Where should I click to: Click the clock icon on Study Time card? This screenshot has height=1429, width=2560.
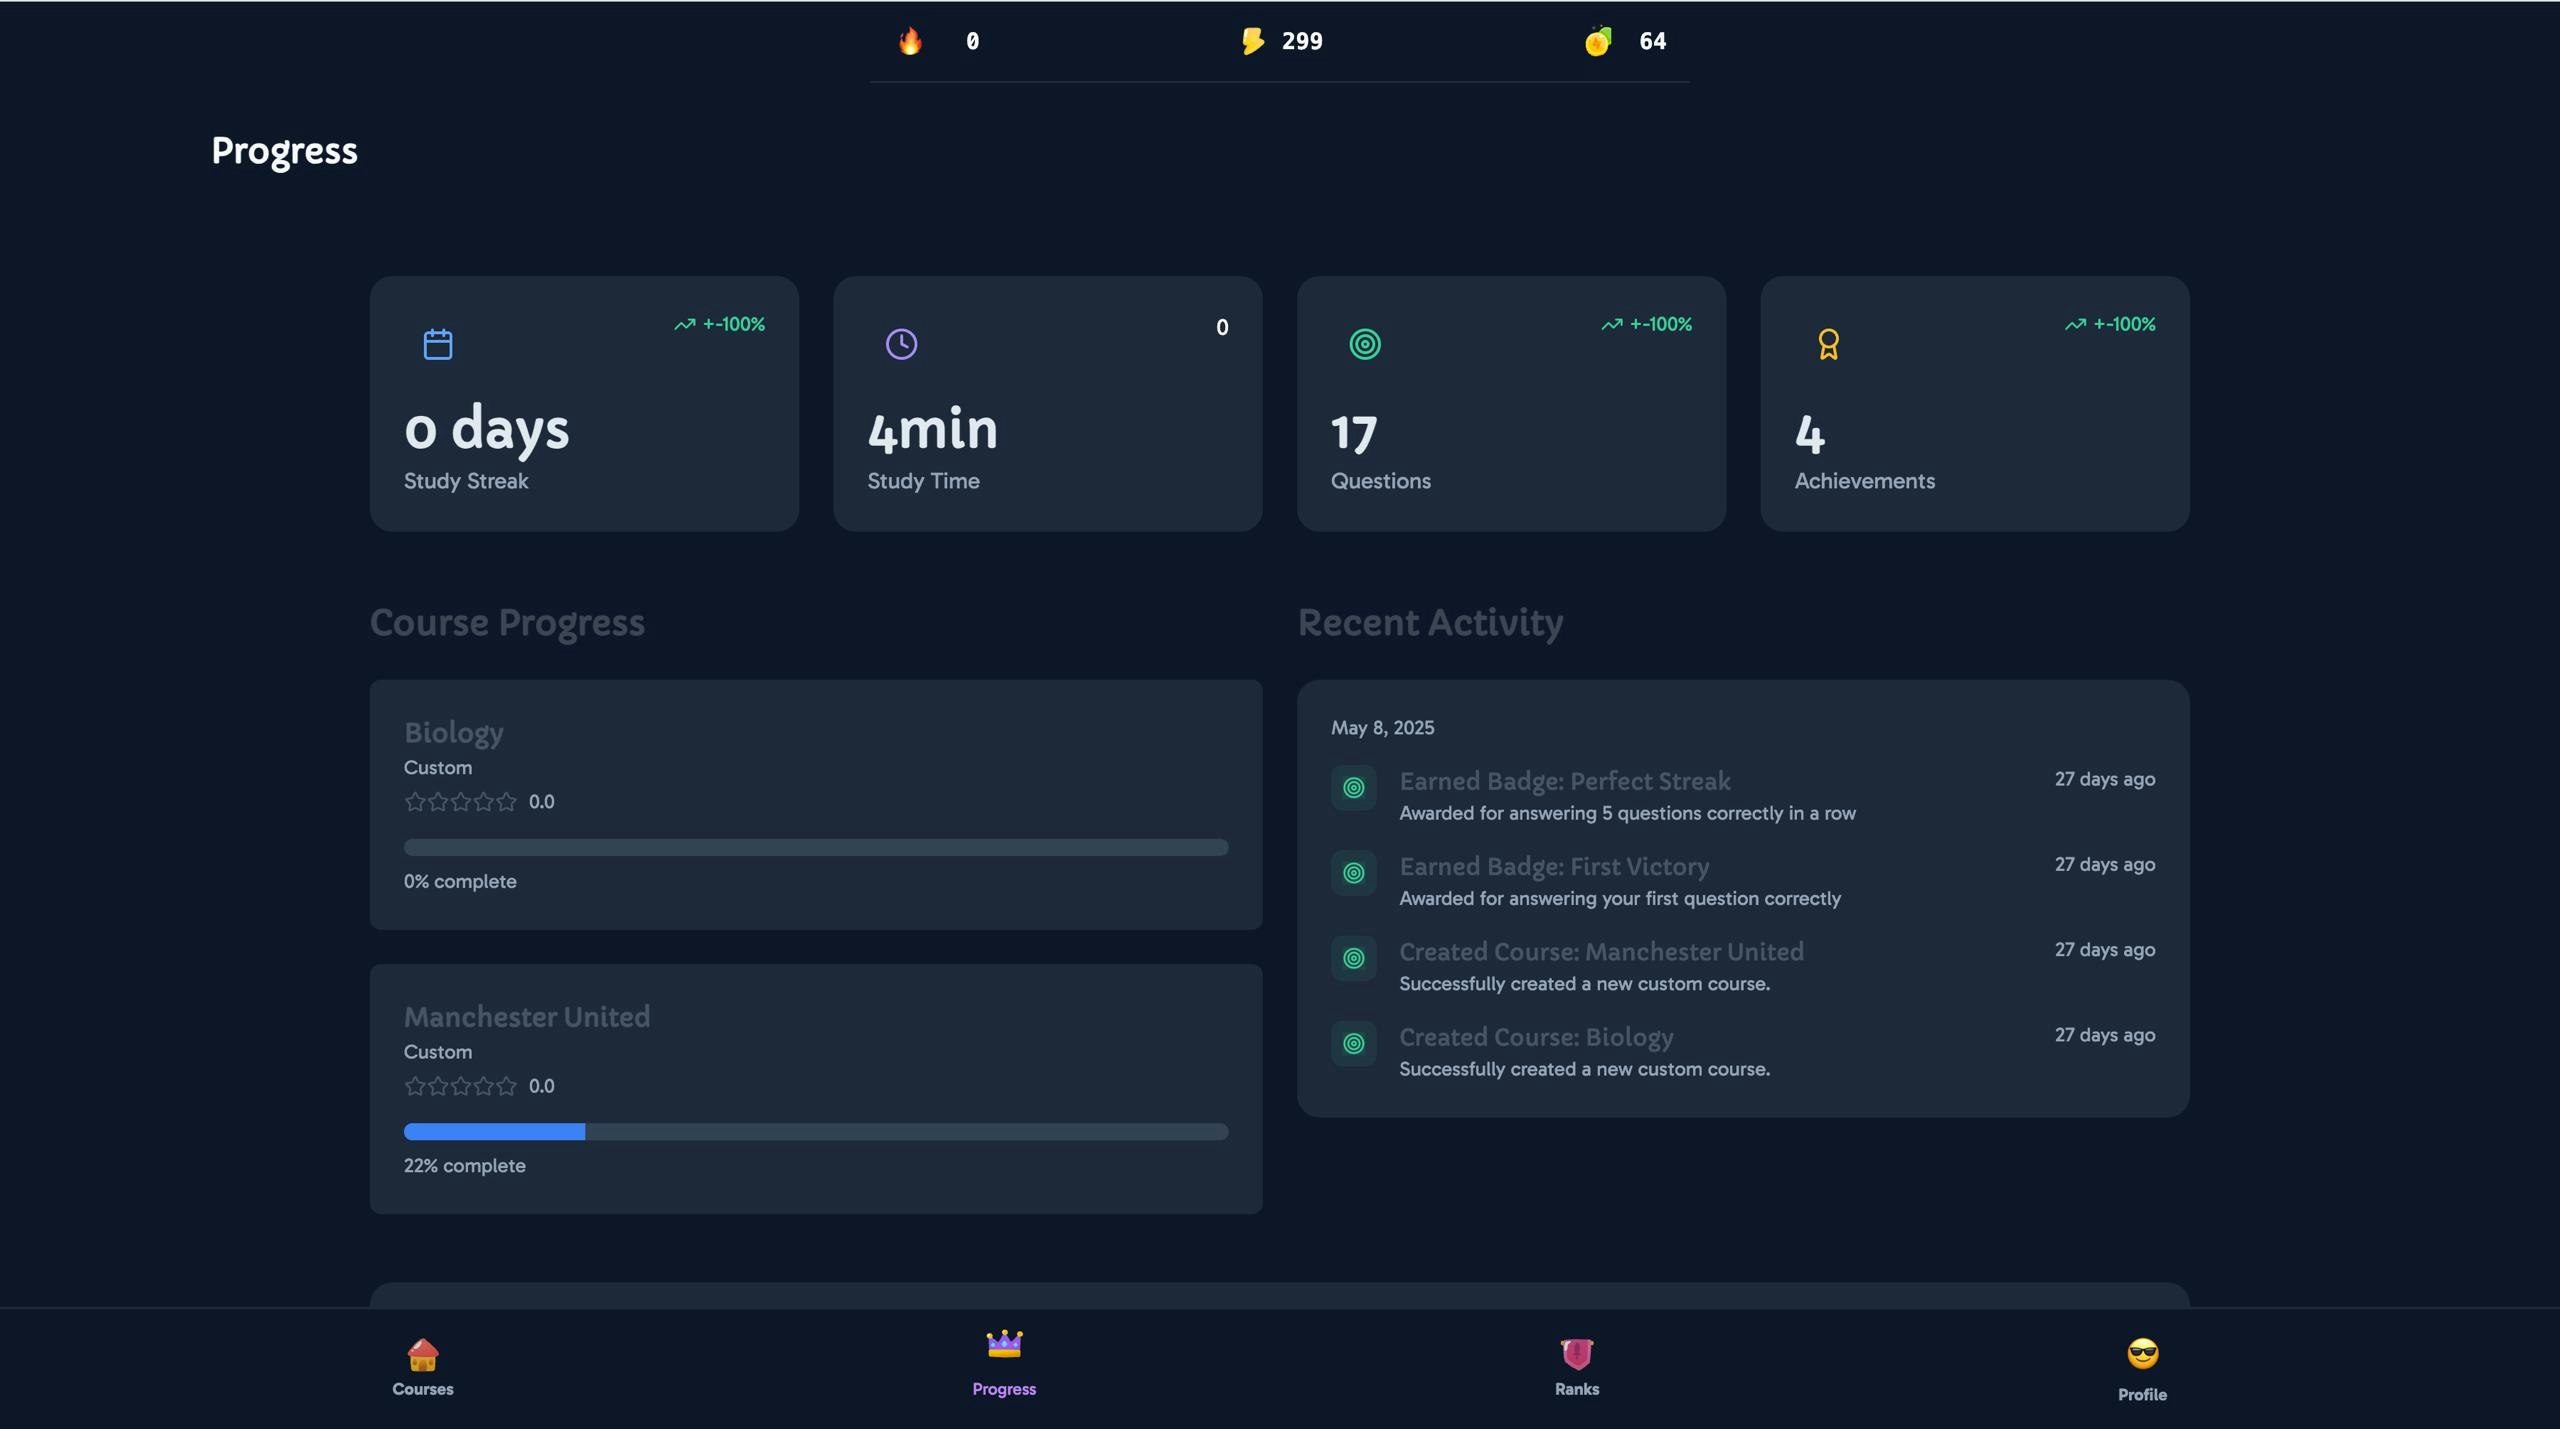901,344
